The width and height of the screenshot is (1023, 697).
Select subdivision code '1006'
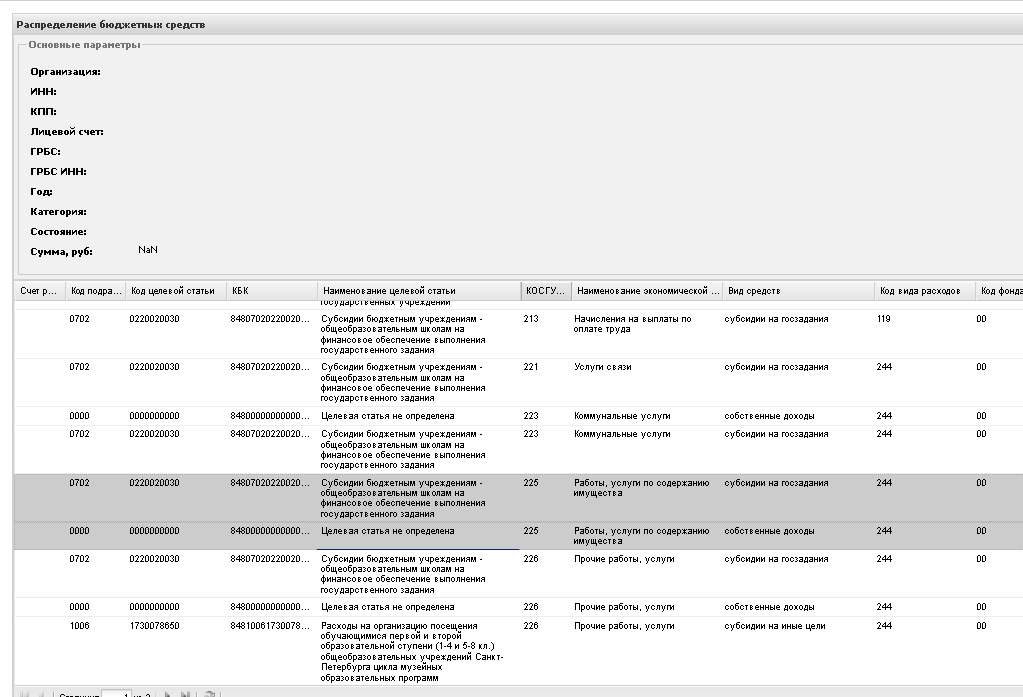coord(80,626)
